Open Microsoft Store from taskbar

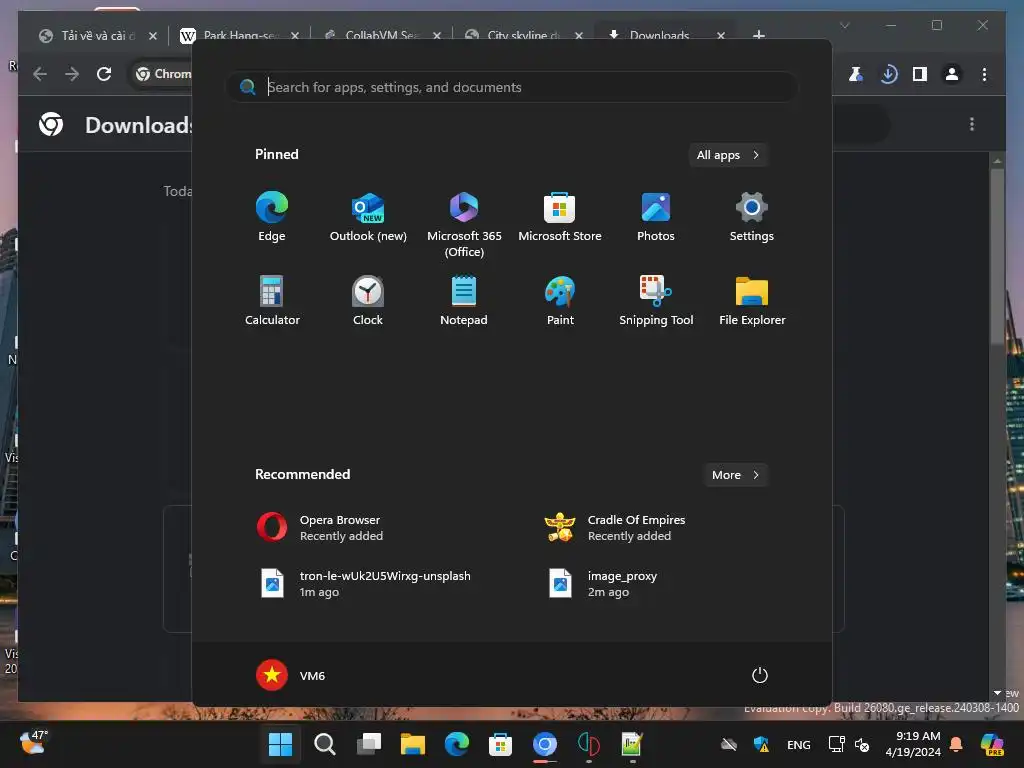[x=500, y=744]
